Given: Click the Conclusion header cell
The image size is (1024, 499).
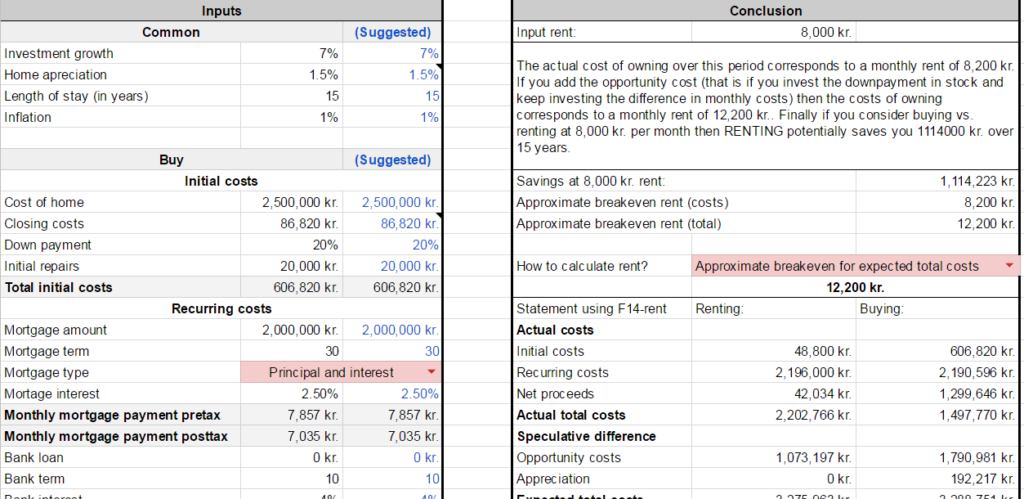Looking at the screenshot, I should tap(765, 10).
